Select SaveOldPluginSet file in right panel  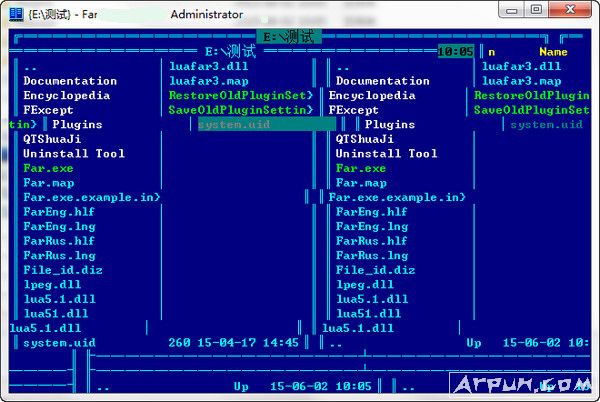[532, 110]
